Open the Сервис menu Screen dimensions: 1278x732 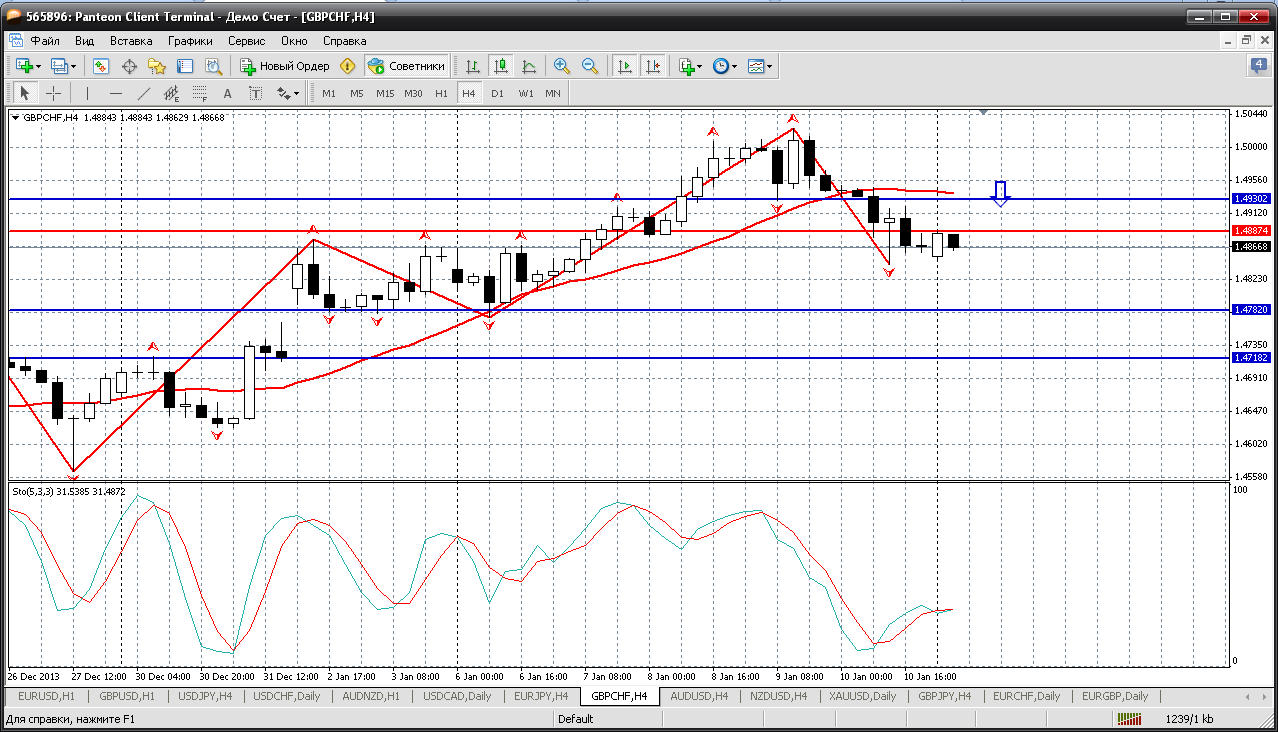[246, 41]
